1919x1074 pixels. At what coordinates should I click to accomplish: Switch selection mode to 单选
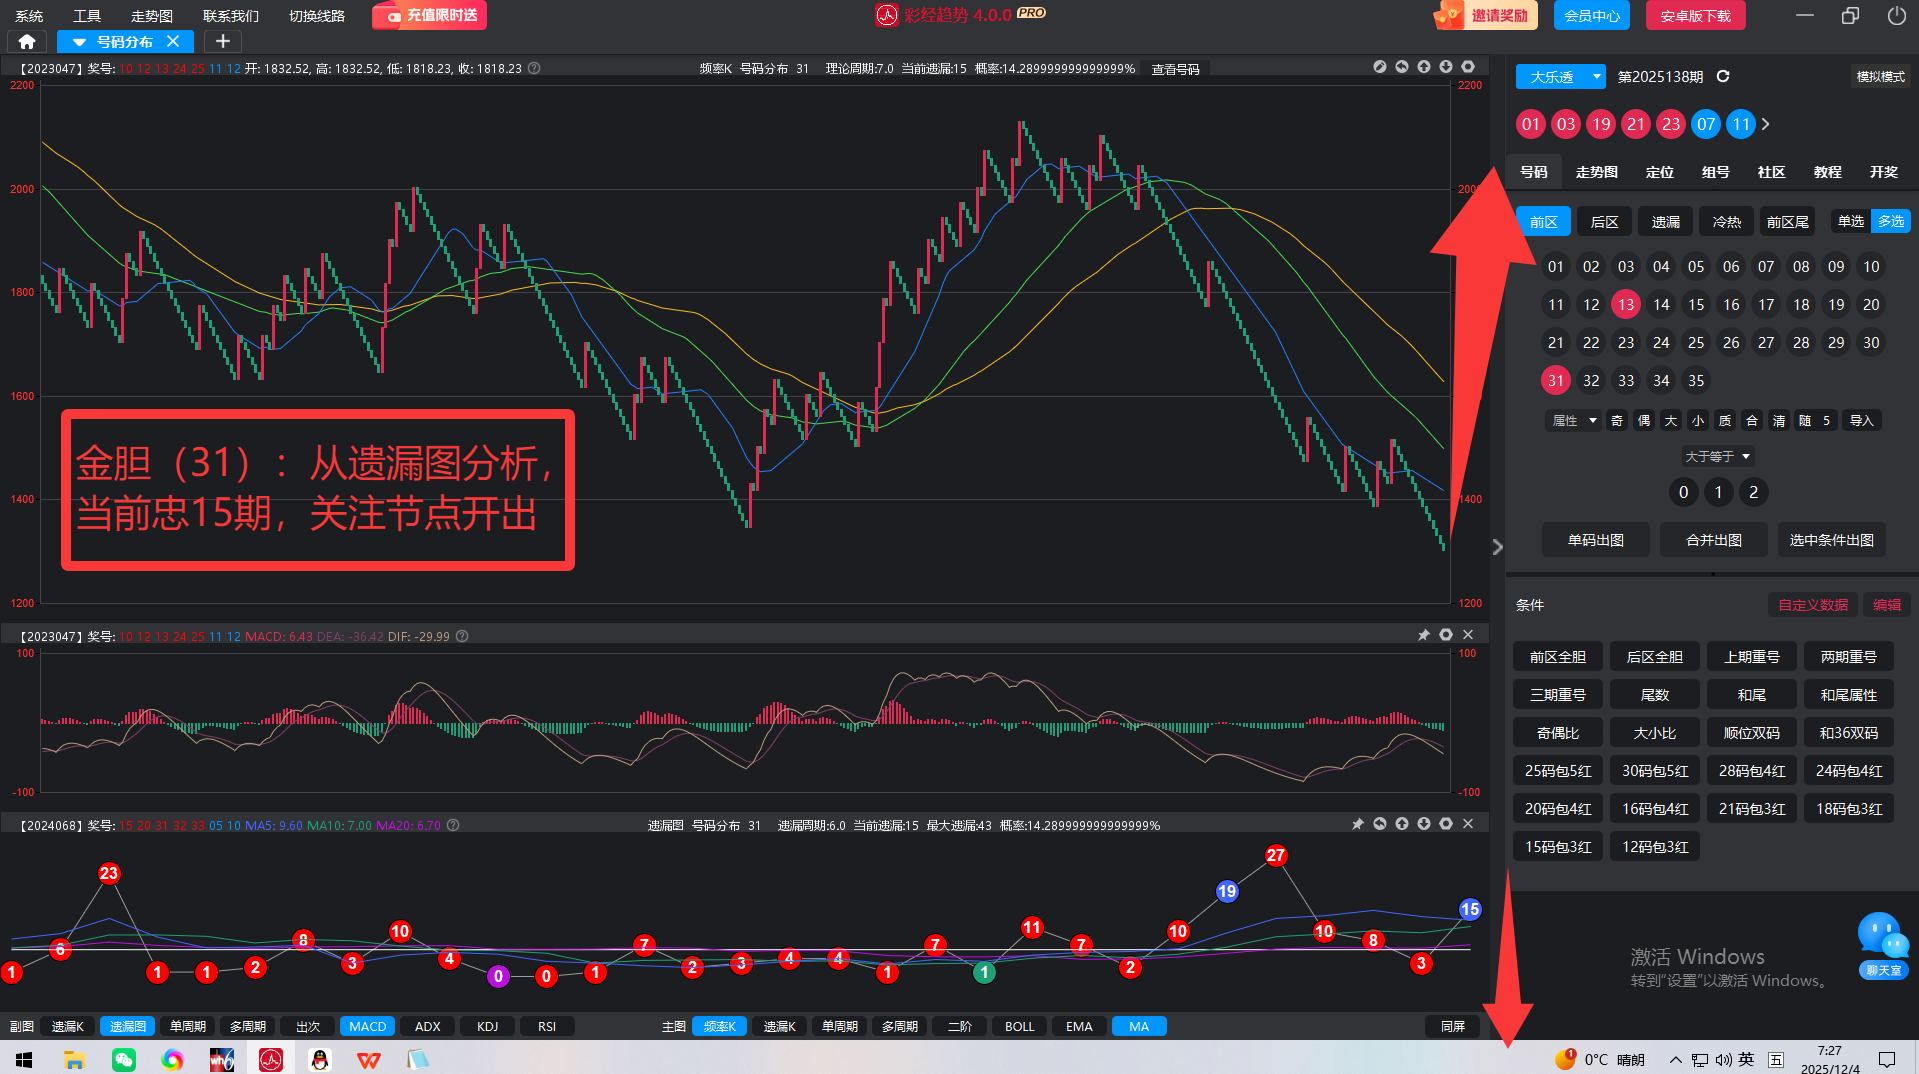(x=1851, y=221)
